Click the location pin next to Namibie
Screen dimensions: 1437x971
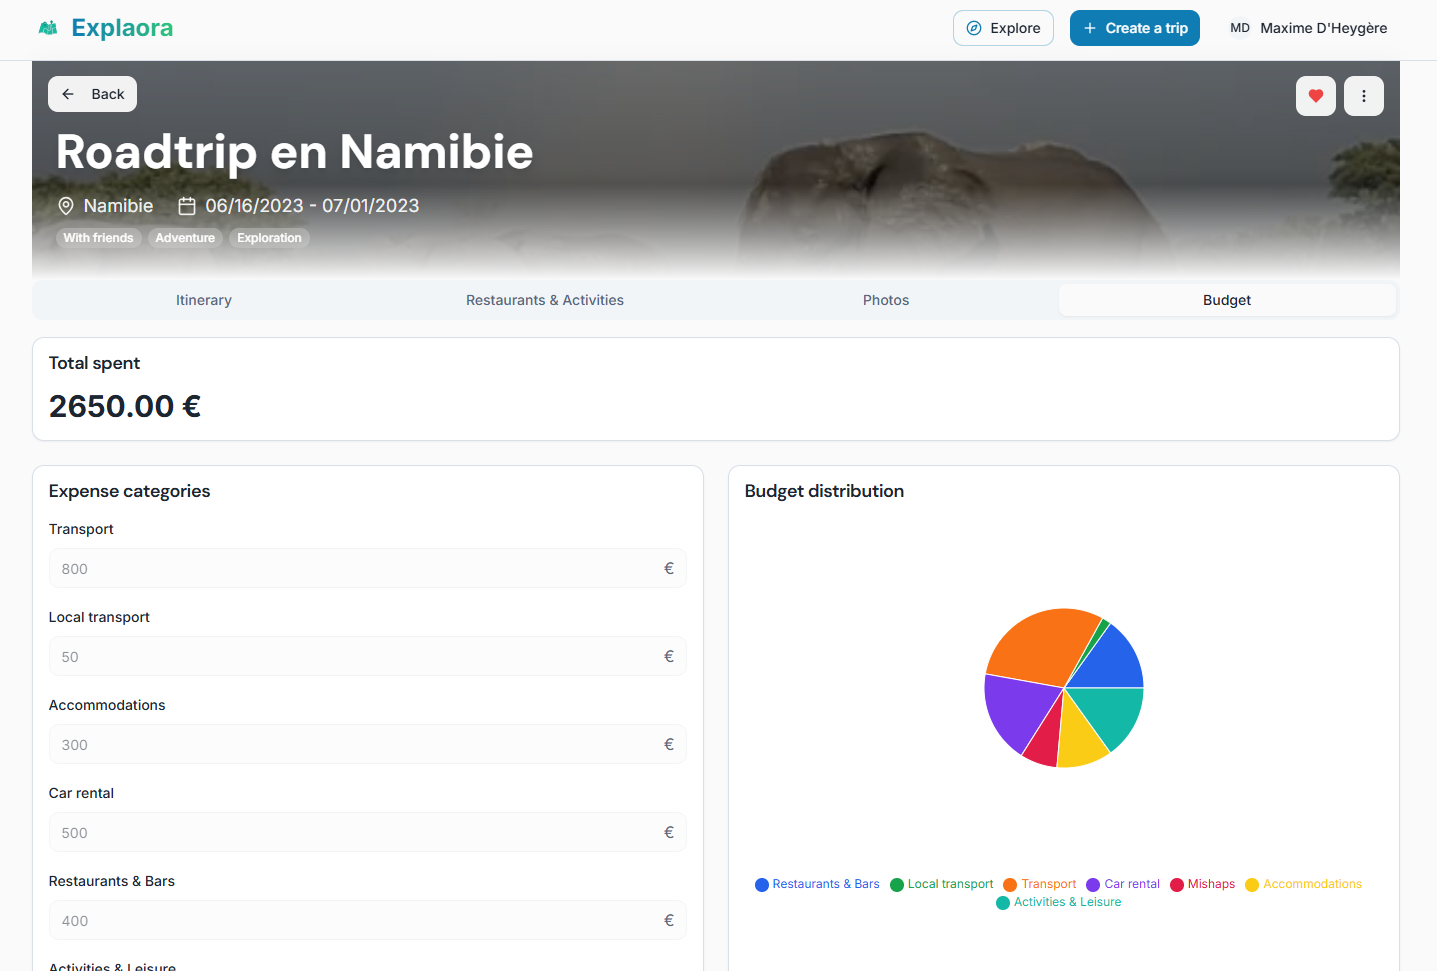pyautogui.click(x=65, y=205)
